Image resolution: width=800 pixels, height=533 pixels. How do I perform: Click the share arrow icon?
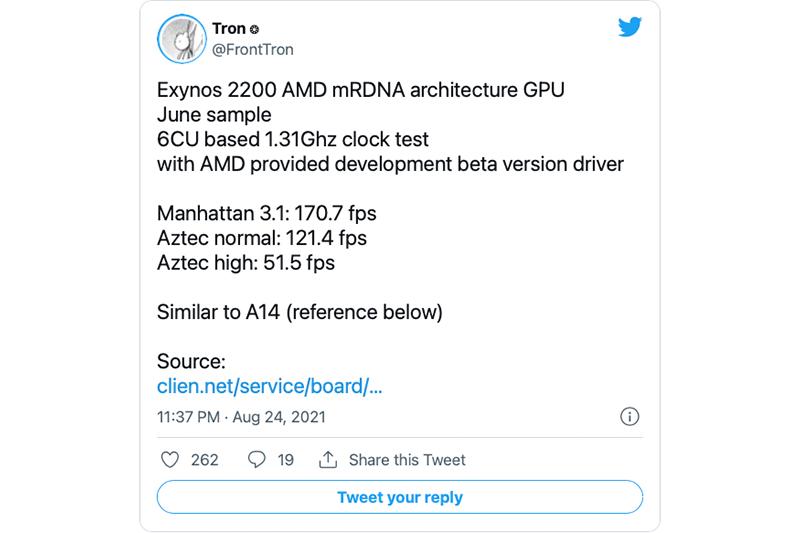click(327, 460)
